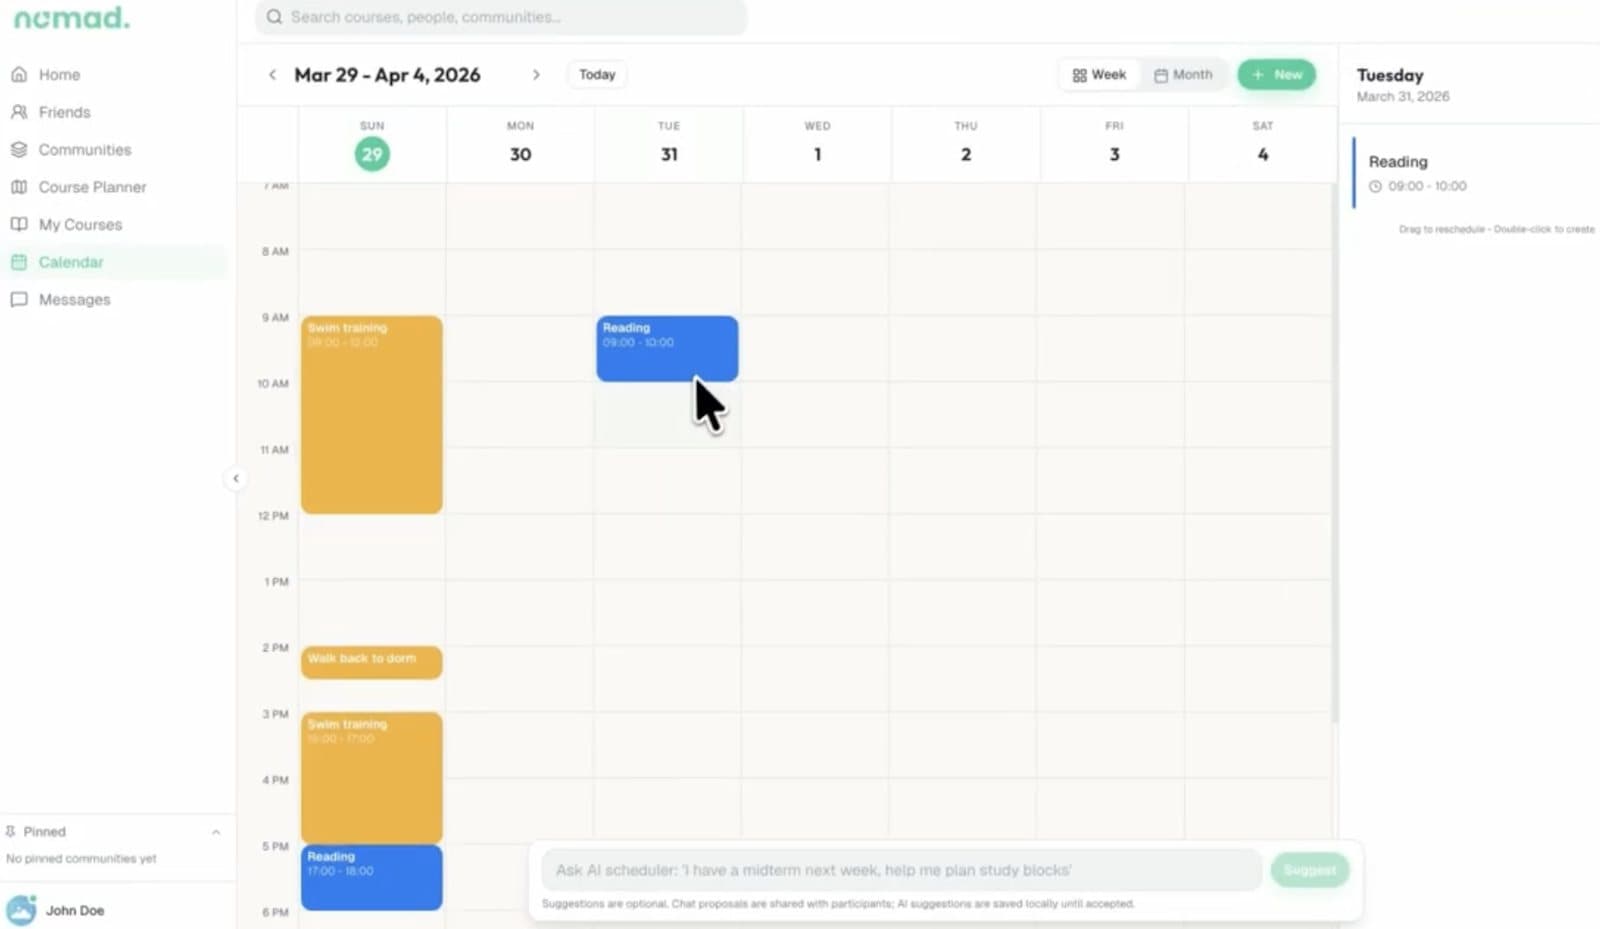Viewport: 1600px width, 929px height.
Task: Switch to Month view
Action: [1183, 75]
